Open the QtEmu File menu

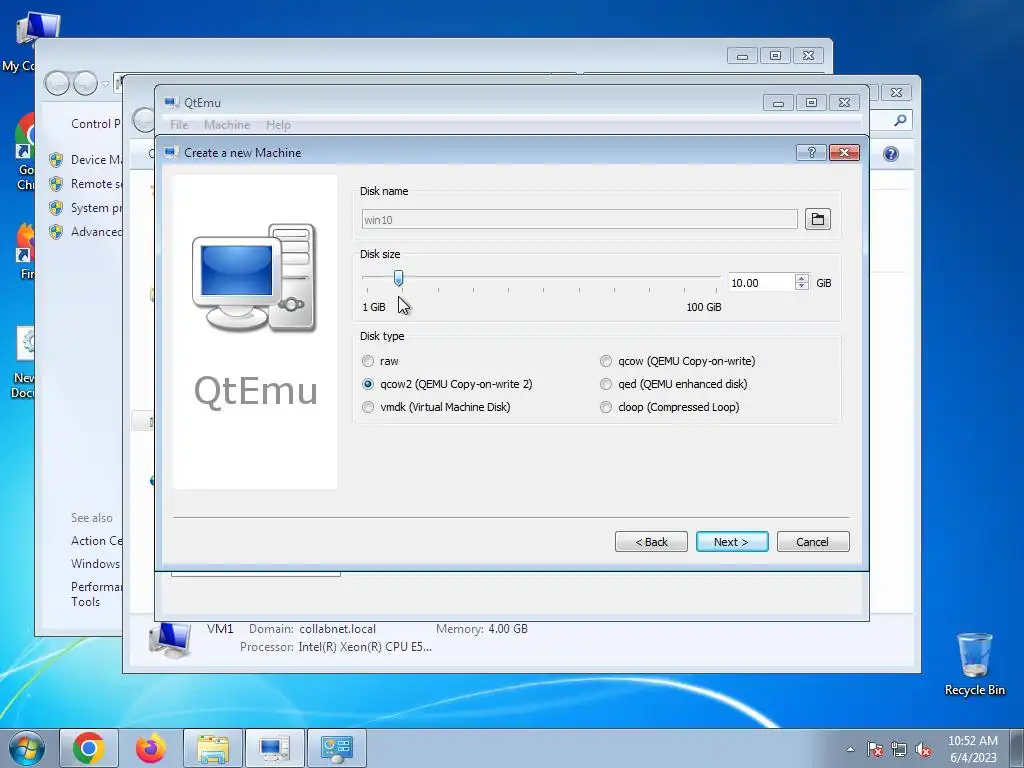(x=179, y=125)
